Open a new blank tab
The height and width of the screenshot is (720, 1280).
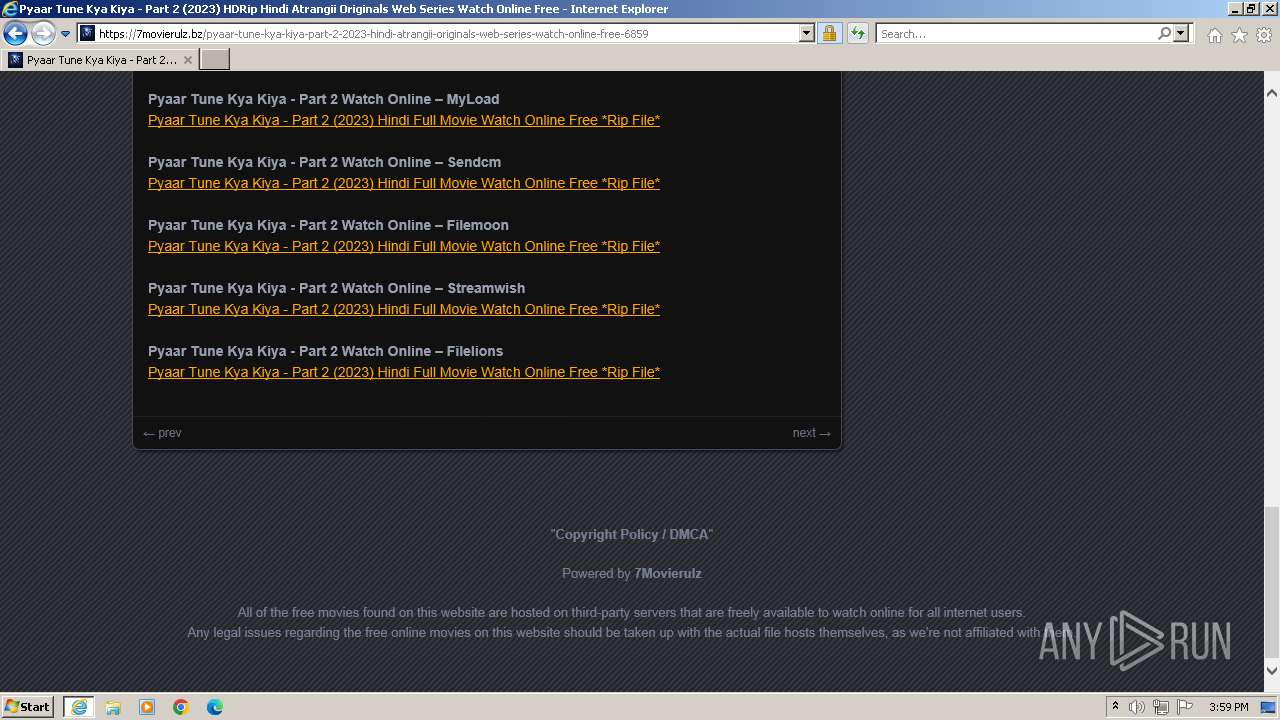pyautogui.click(x=215, y=60)
